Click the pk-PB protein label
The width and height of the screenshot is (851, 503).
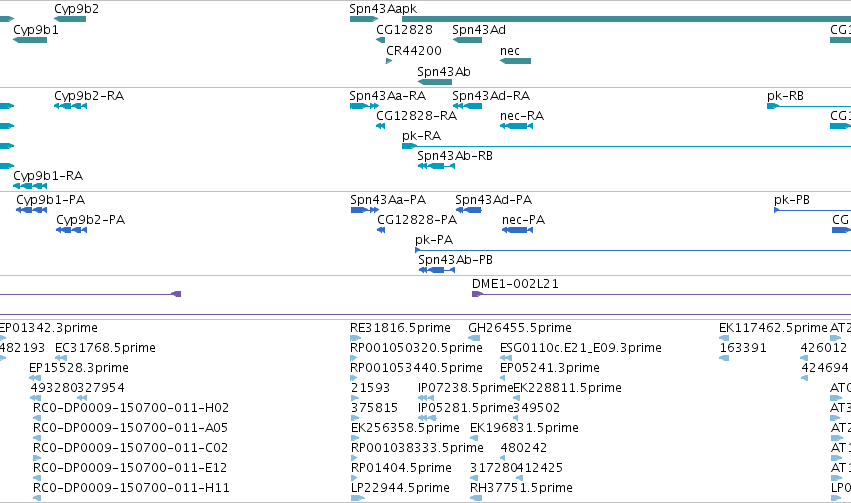pyautogui.click(x=792, y=200)
